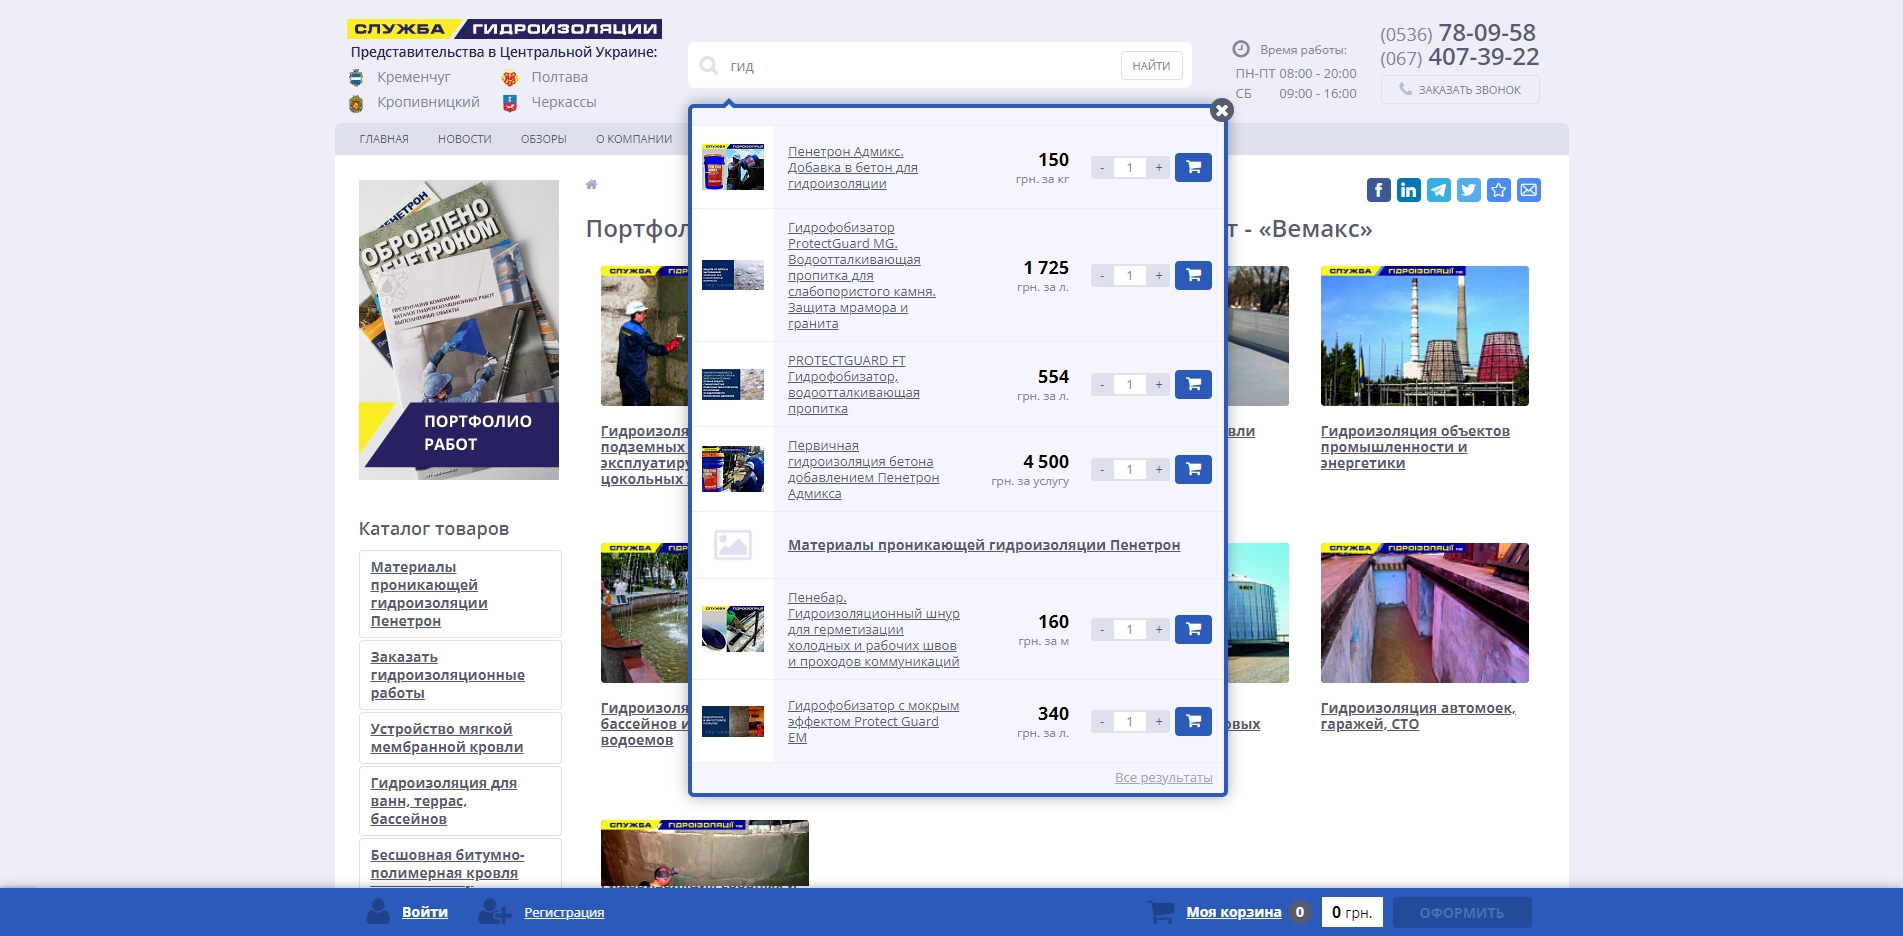Click the home breadcrumb icon

pyautogui.click(x=591, y=184)
